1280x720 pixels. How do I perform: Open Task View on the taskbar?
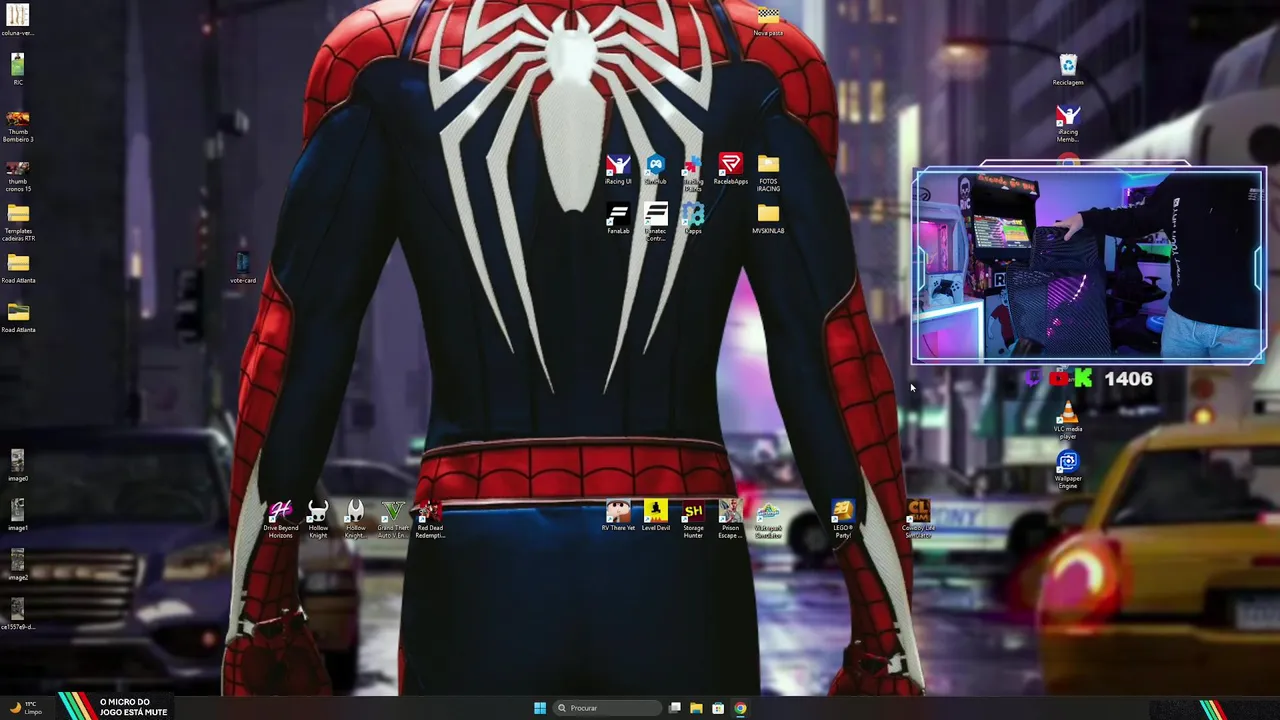[675, 708]
